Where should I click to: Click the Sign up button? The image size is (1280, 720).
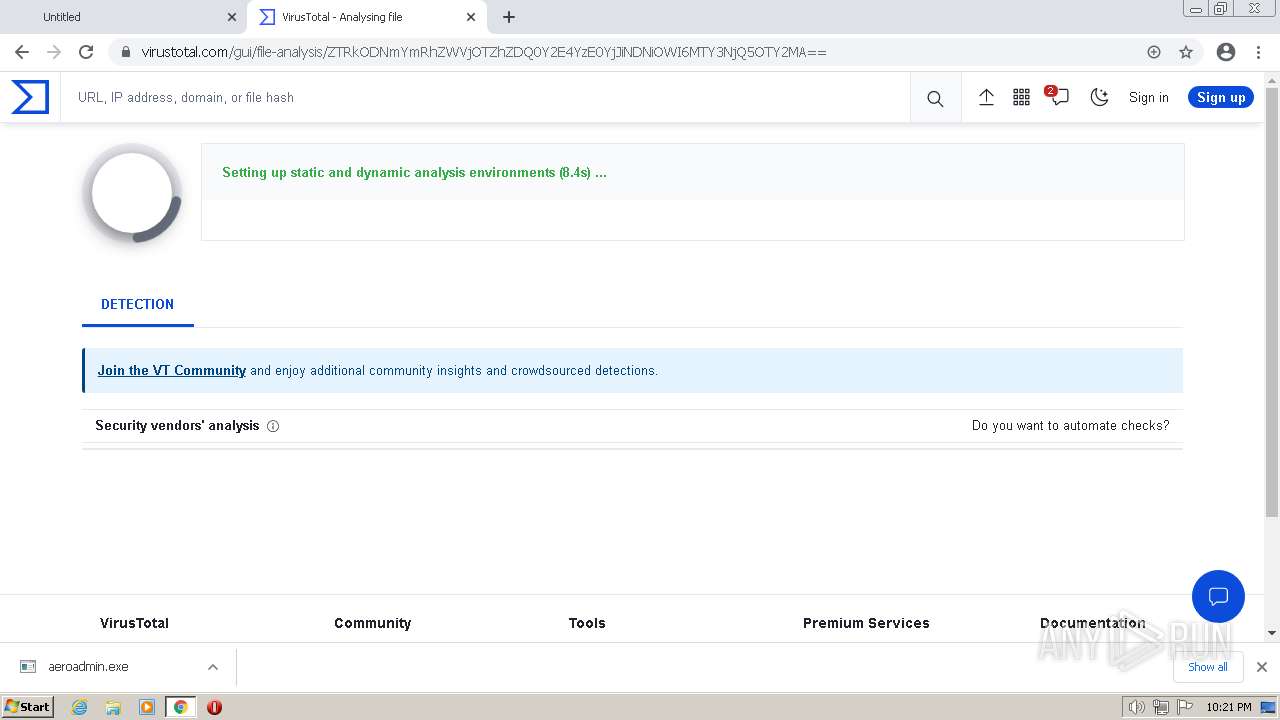tap(1221, 97)
